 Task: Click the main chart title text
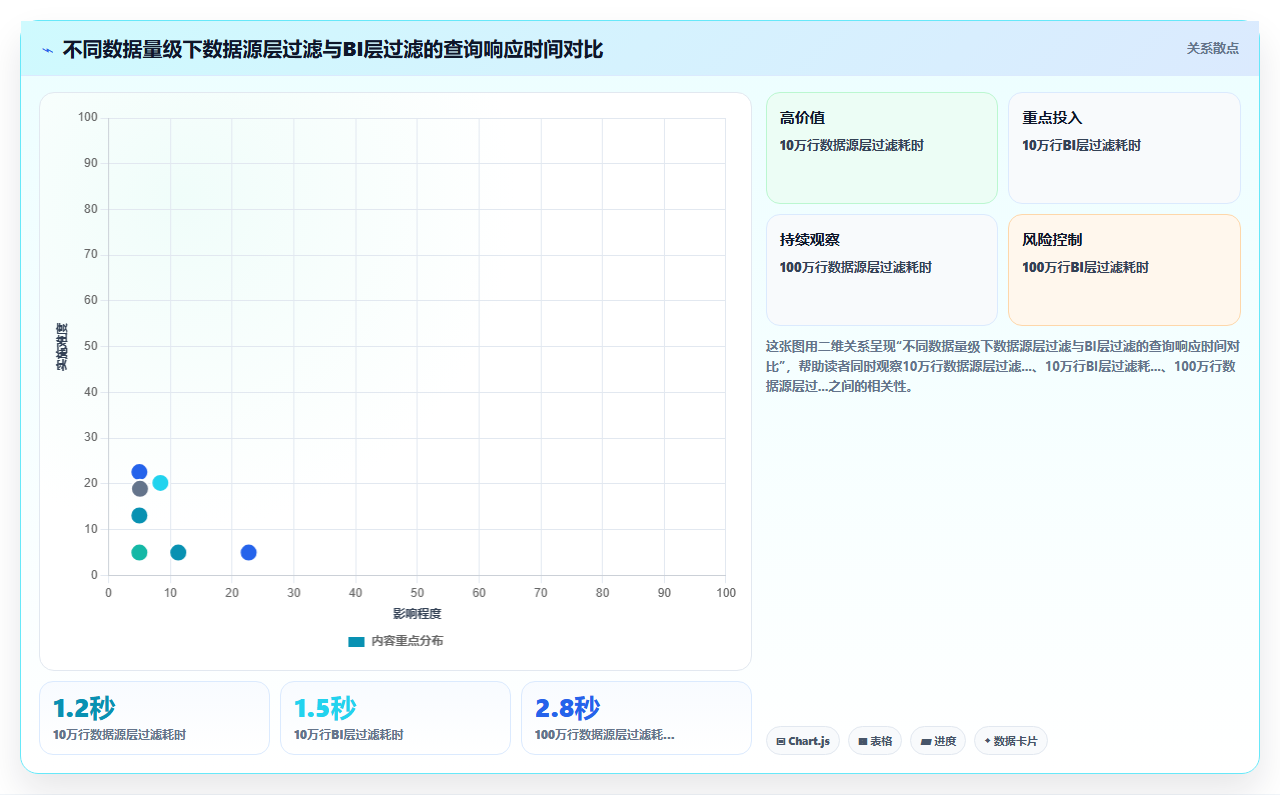pyautogui.click(x=333, y=49)
